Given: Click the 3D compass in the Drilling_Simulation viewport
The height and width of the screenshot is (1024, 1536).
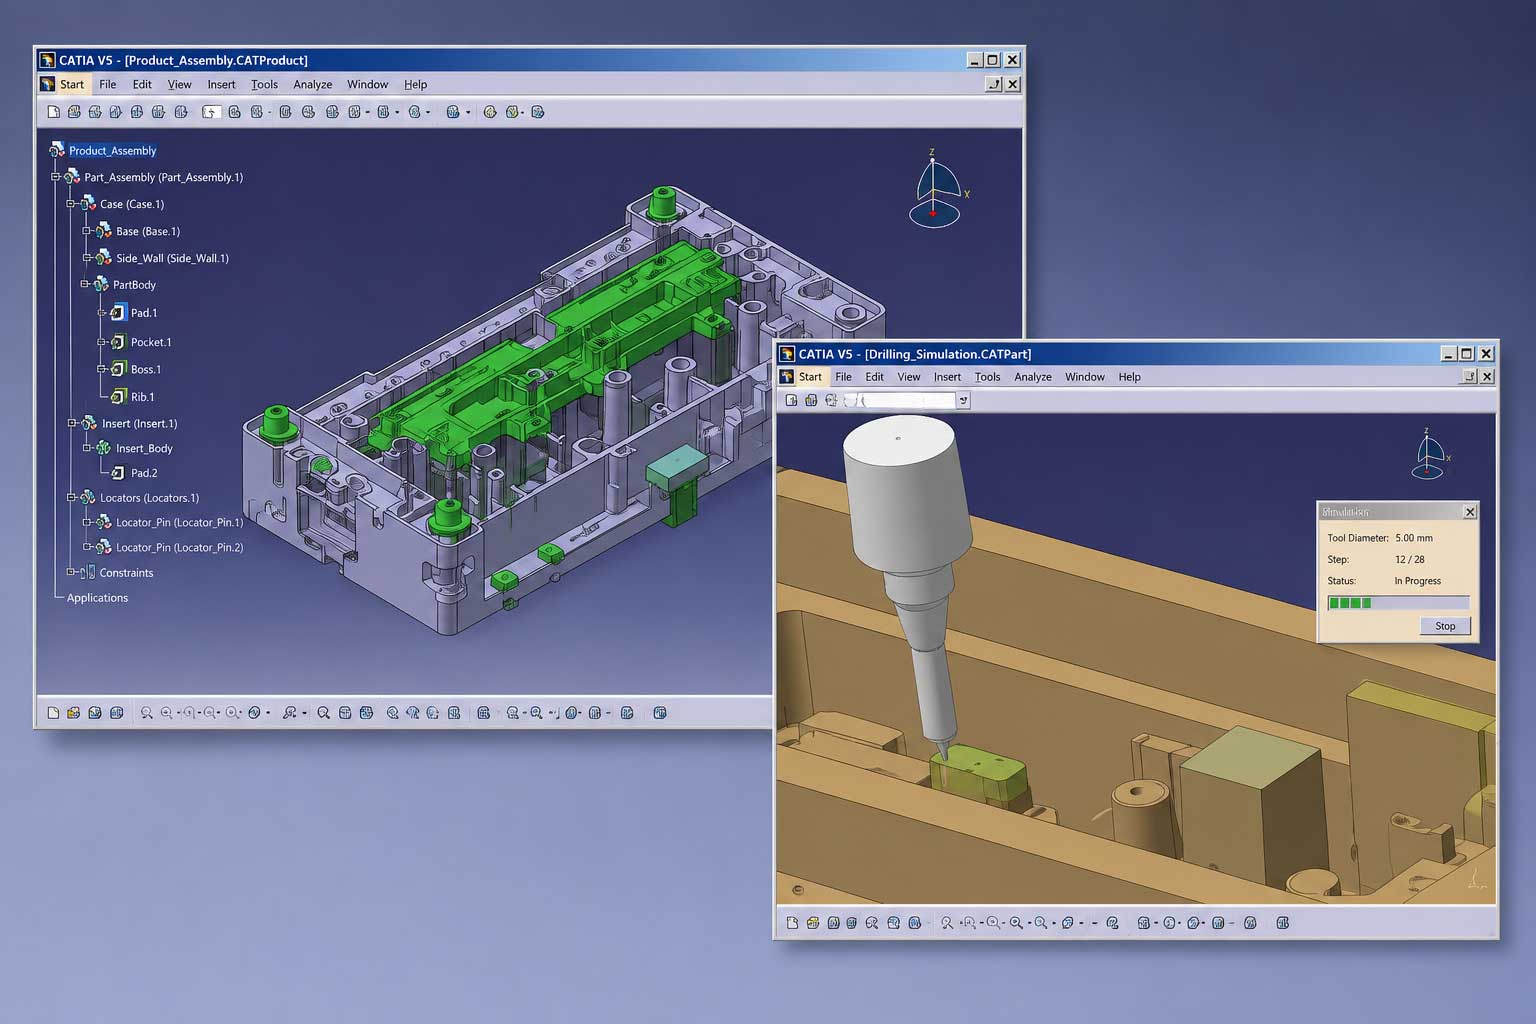Looking at the screenshot, I should click(x=1430, y=455).
